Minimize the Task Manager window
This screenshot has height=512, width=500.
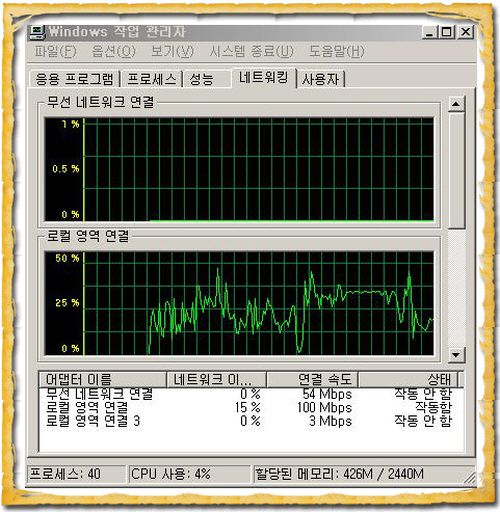pos(430,32)
